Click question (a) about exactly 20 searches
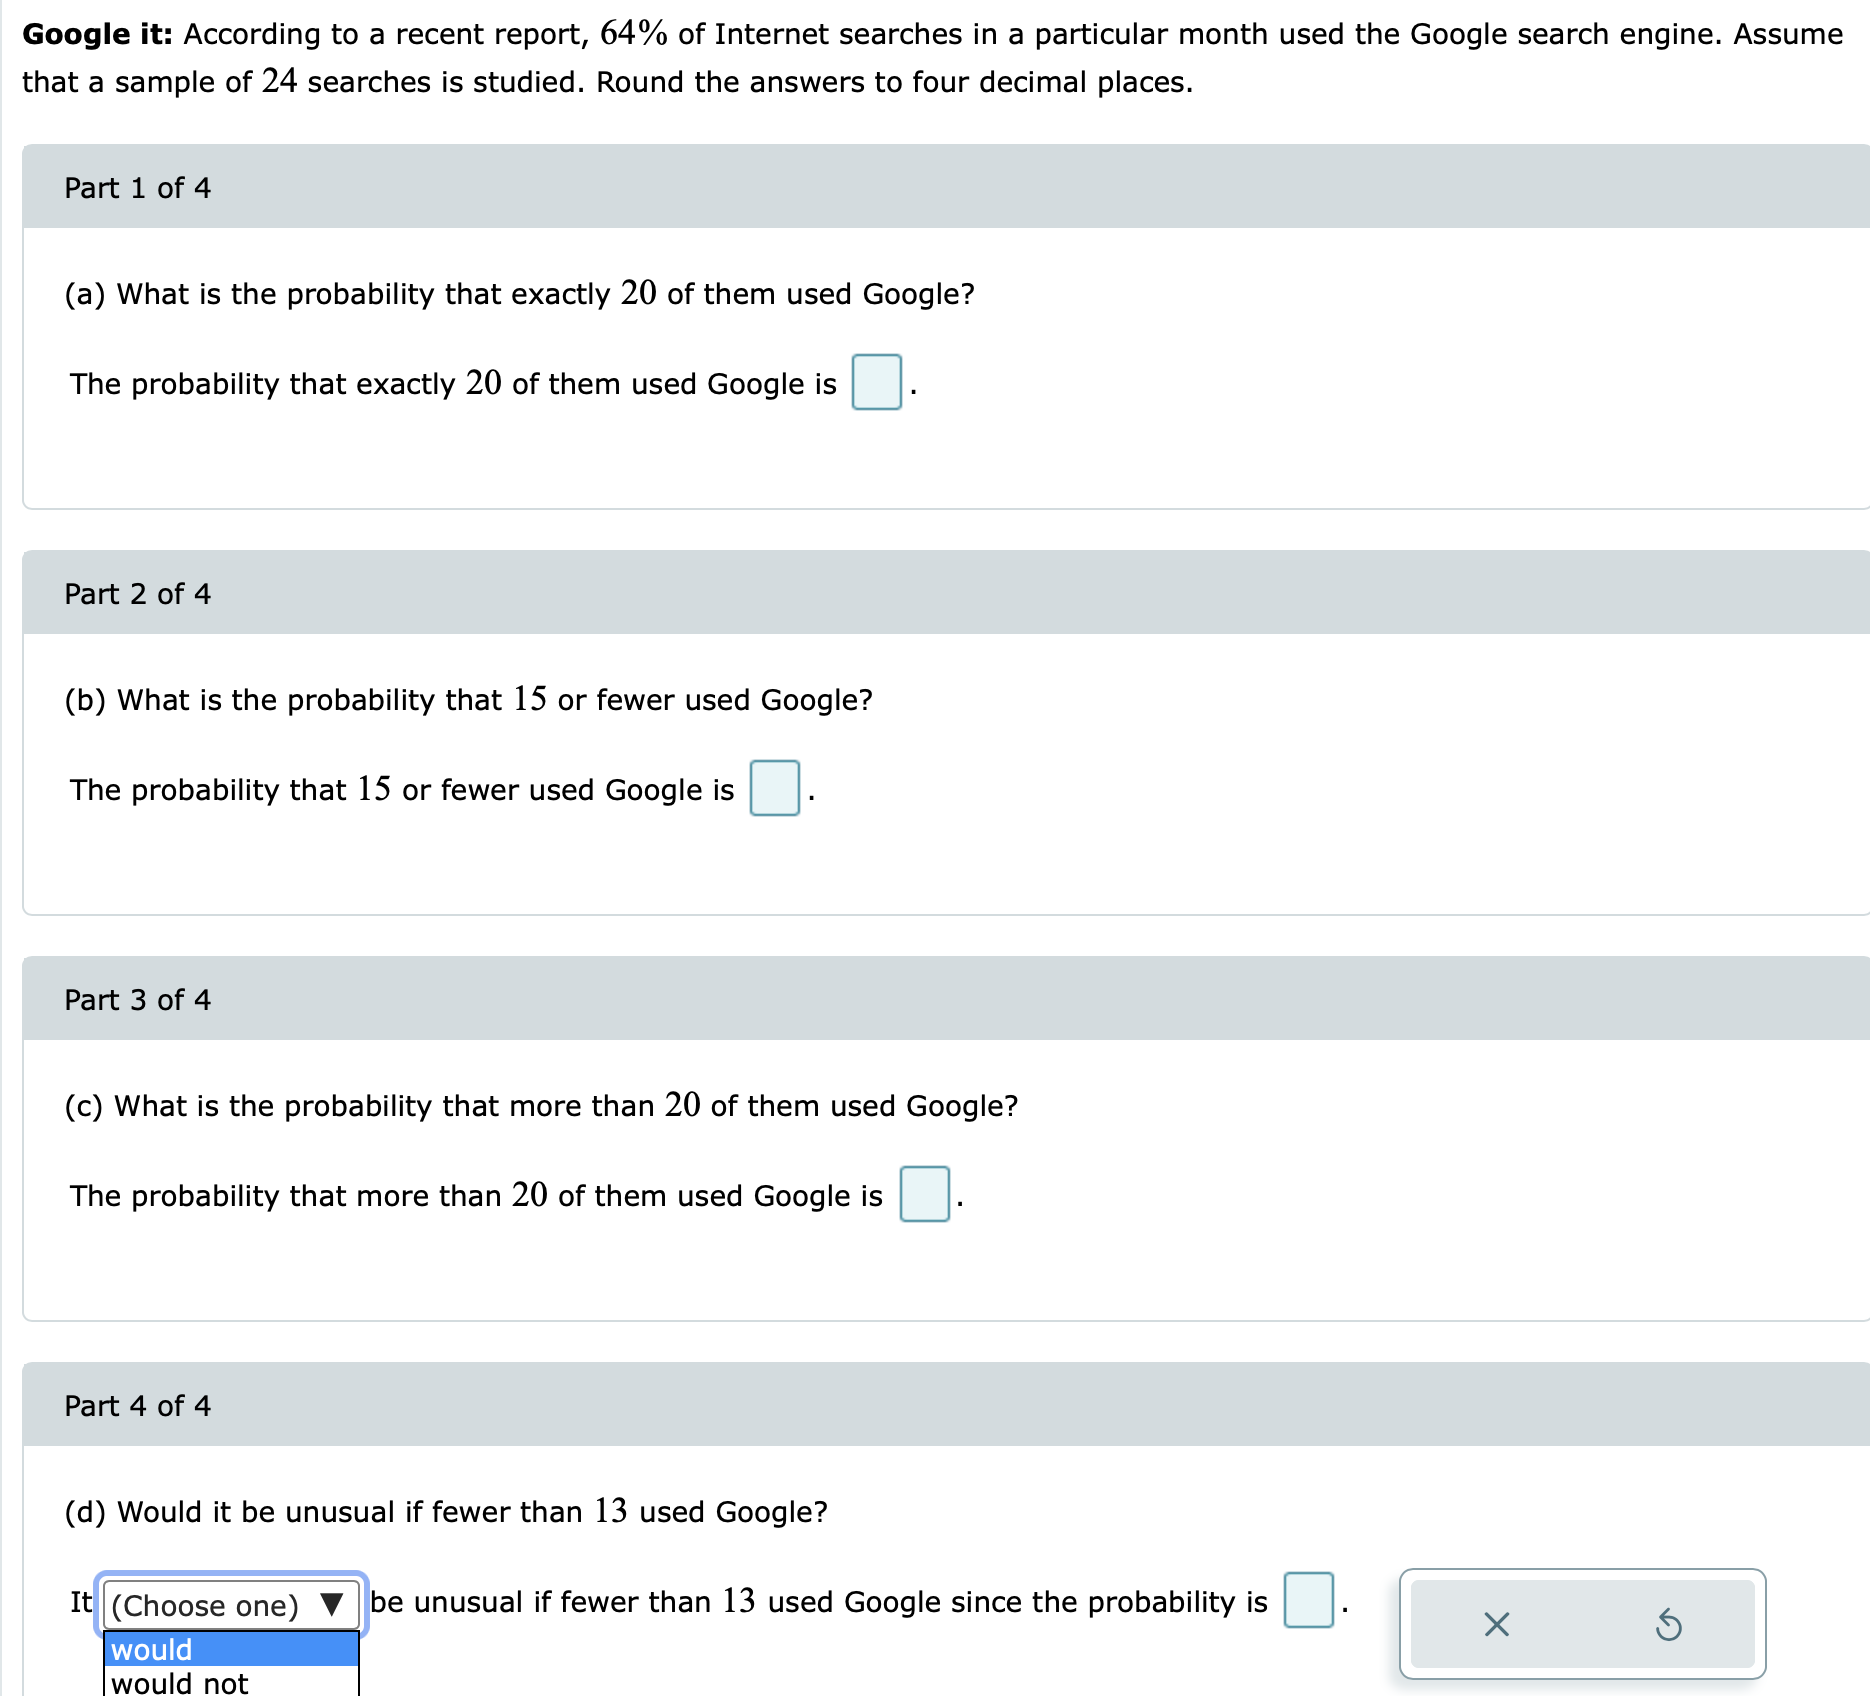1870x1696 pixels. (519, 293)
